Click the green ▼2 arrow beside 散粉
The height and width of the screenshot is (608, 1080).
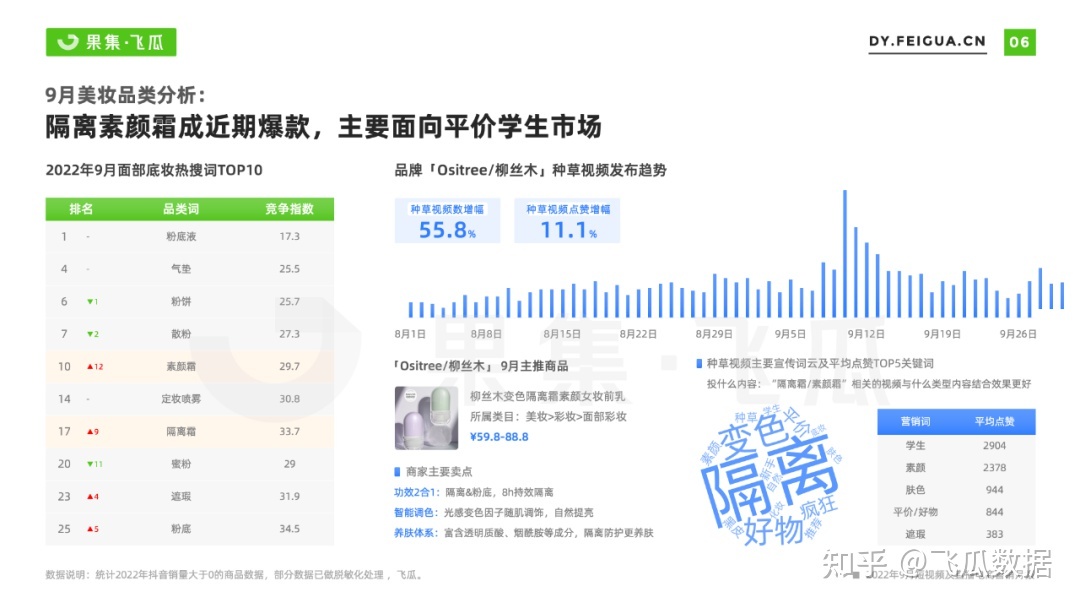93,334
